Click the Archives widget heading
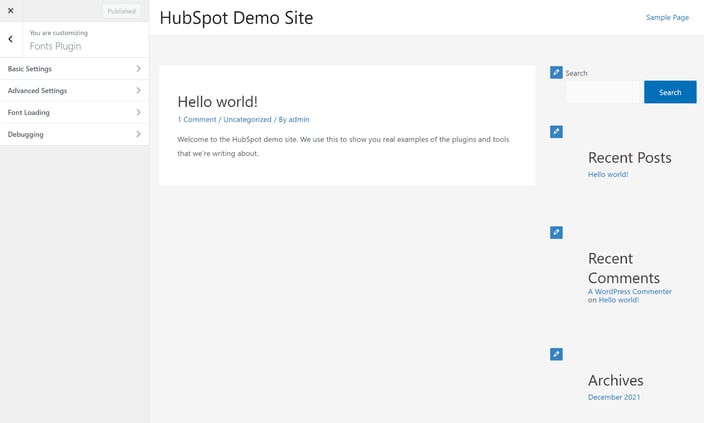This screenshot has height=423, width=704. pyautogui.click(x=616, y=380)
